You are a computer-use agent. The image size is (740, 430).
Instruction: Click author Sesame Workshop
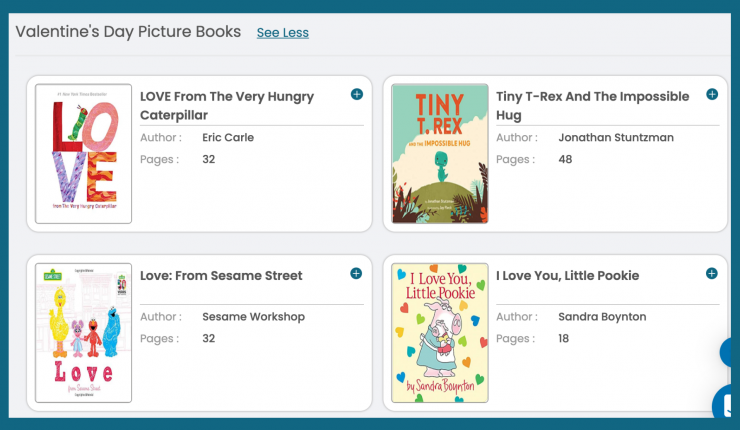click(253, 317)
